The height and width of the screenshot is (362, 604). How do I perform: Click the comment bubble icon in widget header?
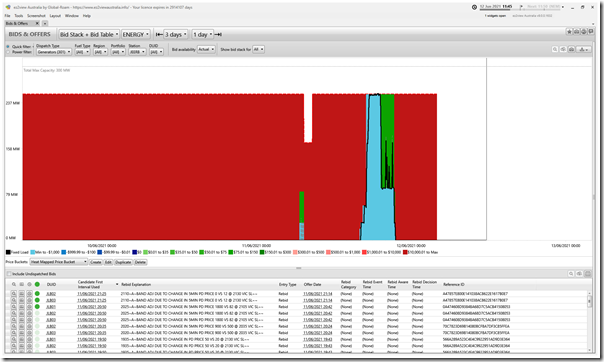[591, 32]
